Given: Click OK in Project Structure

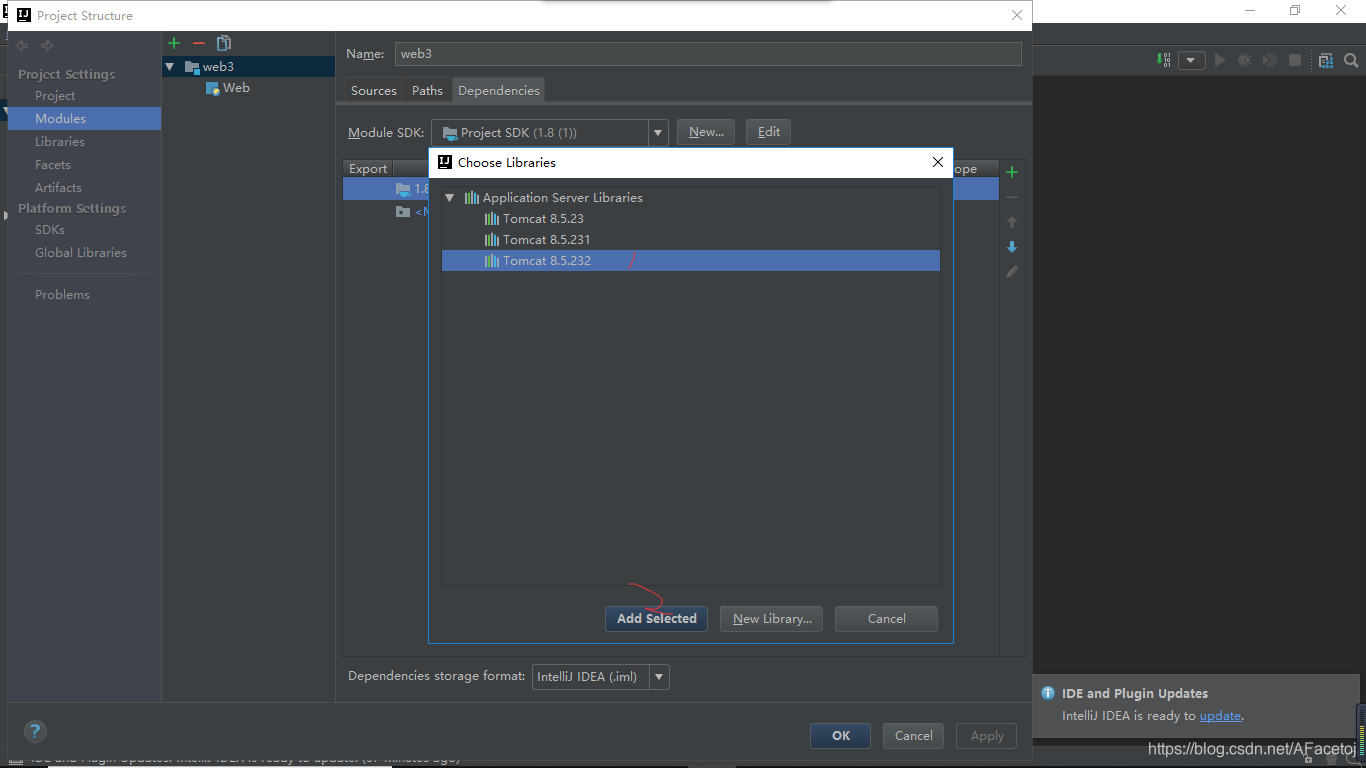Looking at the screenshot, I should pos(840,736).
